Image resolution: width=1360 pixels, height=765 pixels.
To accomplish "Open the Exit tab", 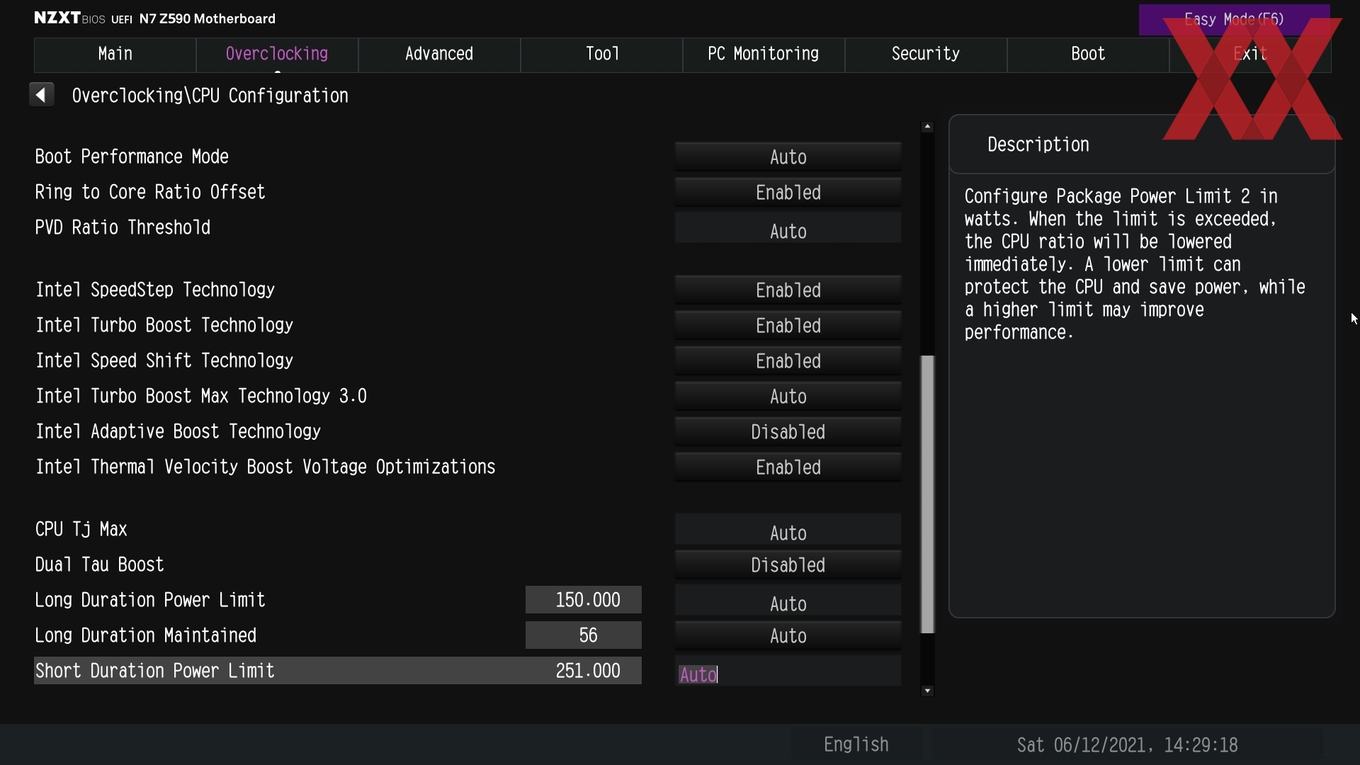I will point(1250,54).
